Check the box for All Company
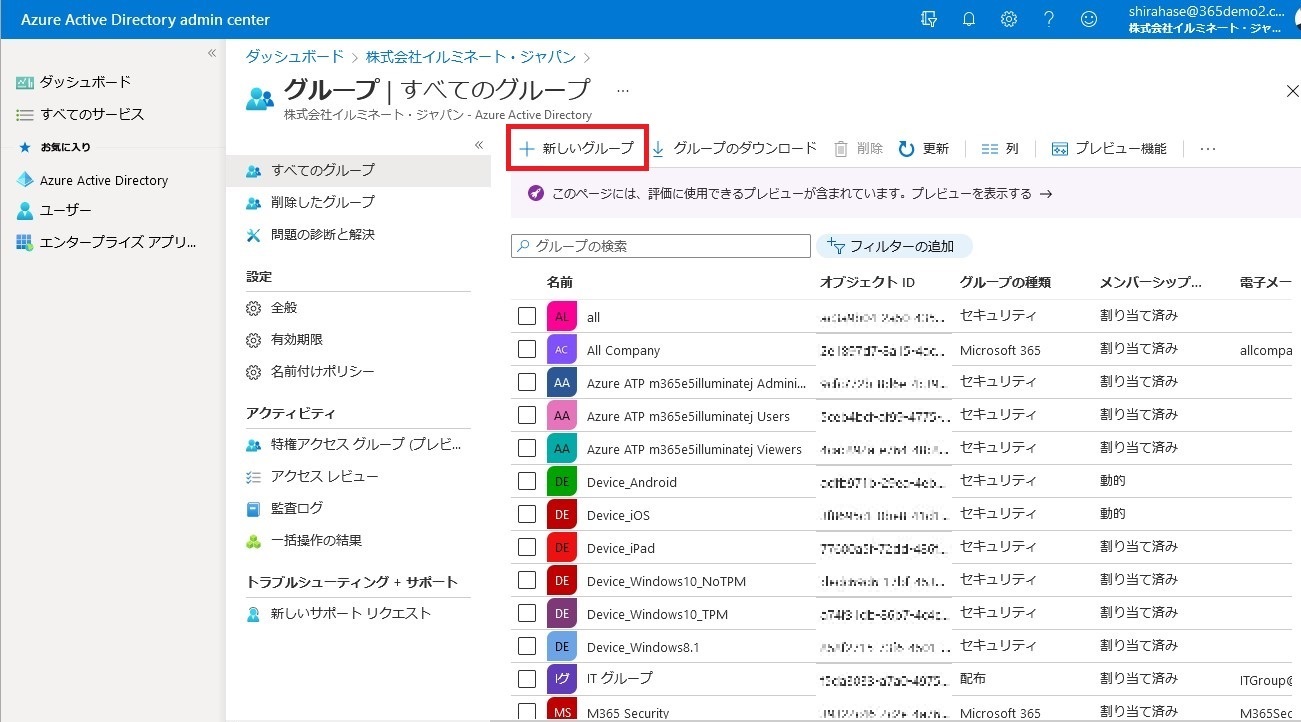Screen dimensions: 1301x722 coord(527,349)
